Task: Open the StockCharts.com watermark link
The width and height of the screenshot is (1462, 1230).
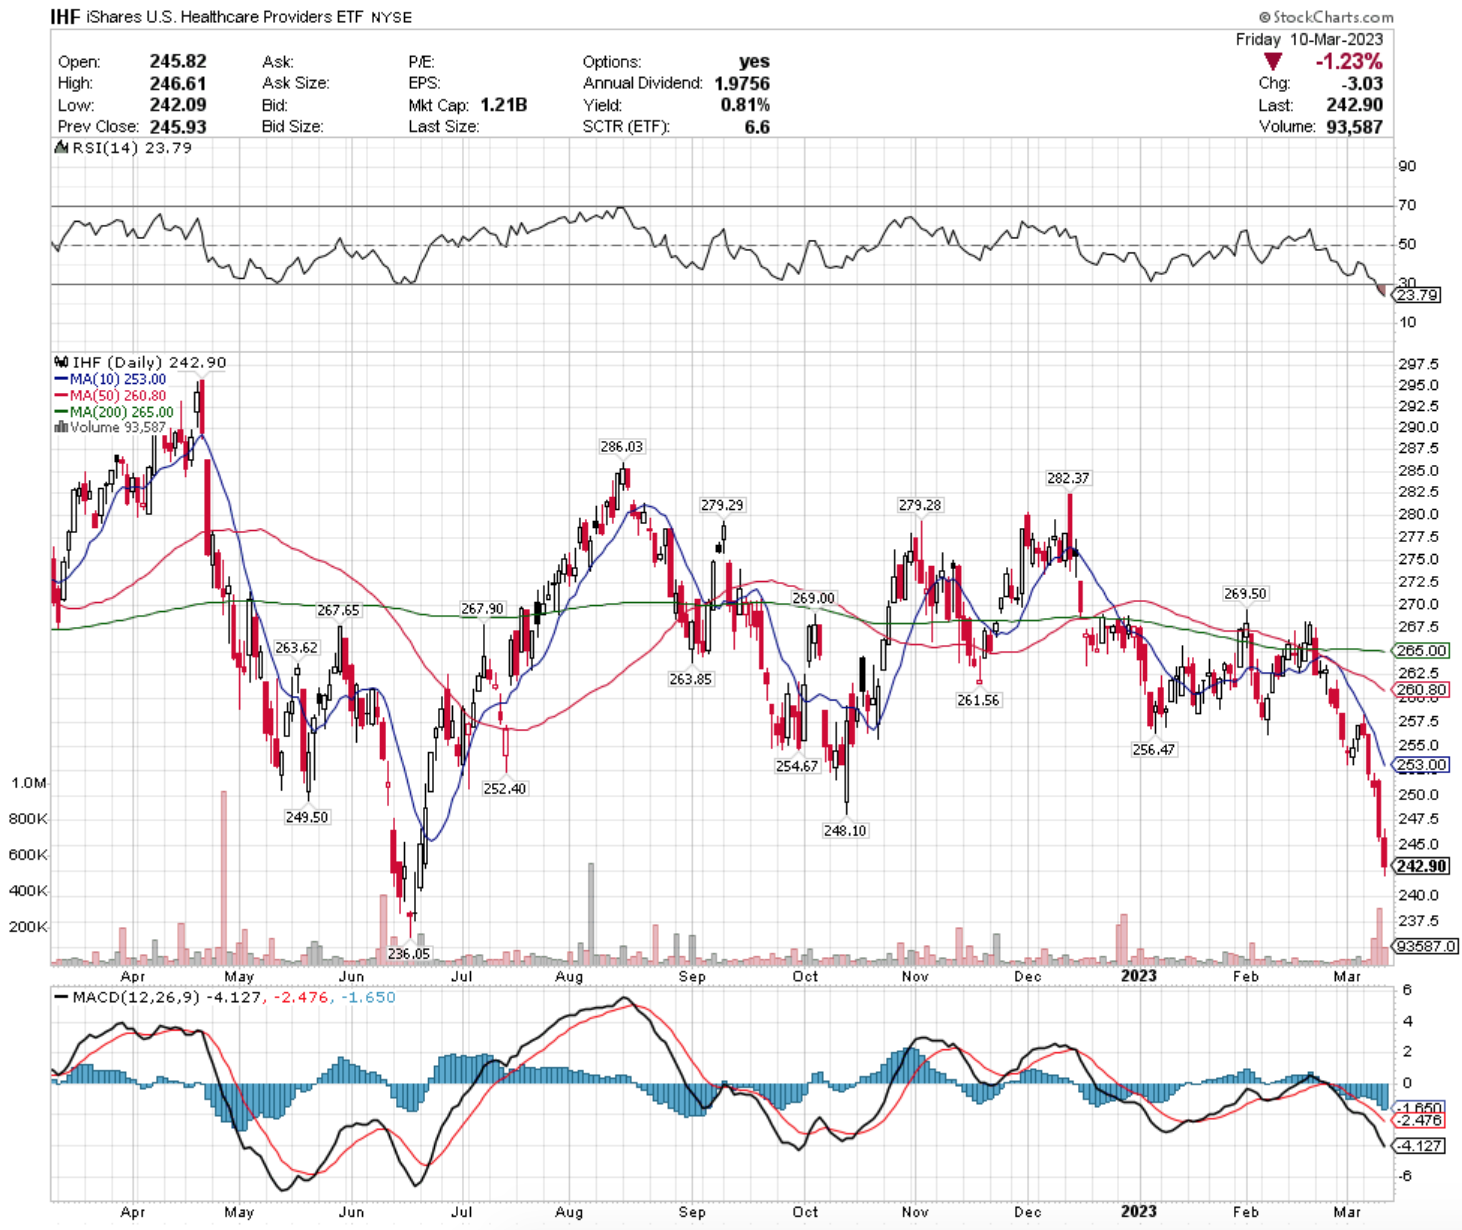Action: point(1326,17)
